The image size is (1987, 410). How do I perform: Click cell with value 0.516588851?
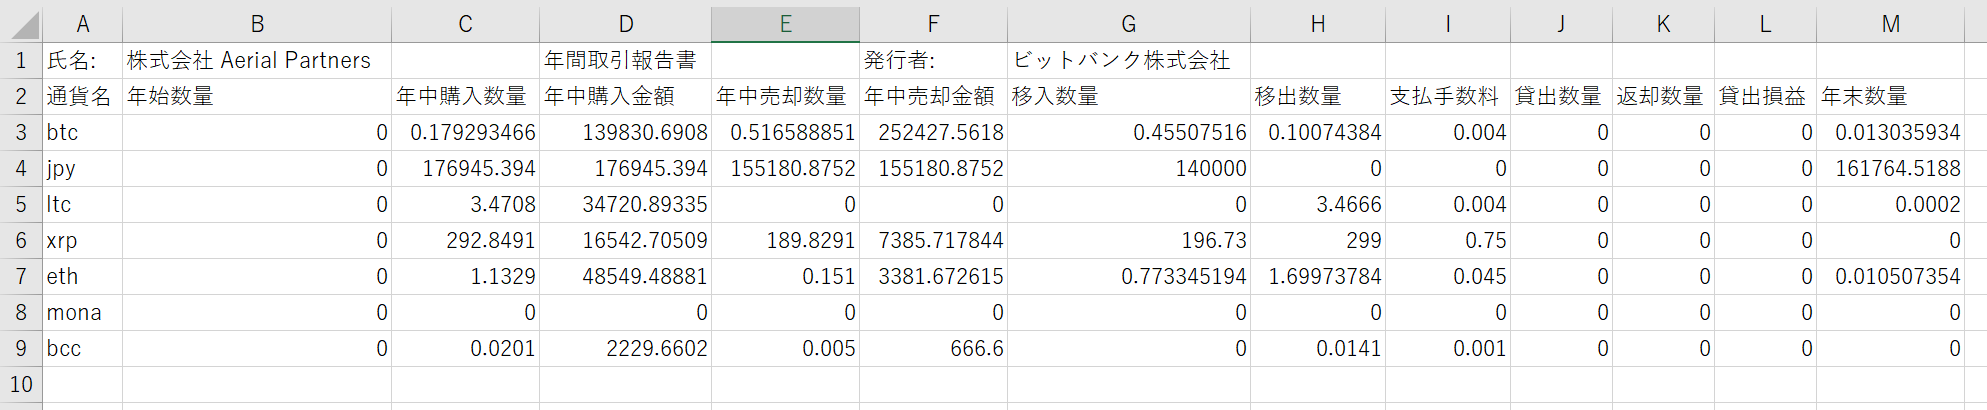coord(785,133)
